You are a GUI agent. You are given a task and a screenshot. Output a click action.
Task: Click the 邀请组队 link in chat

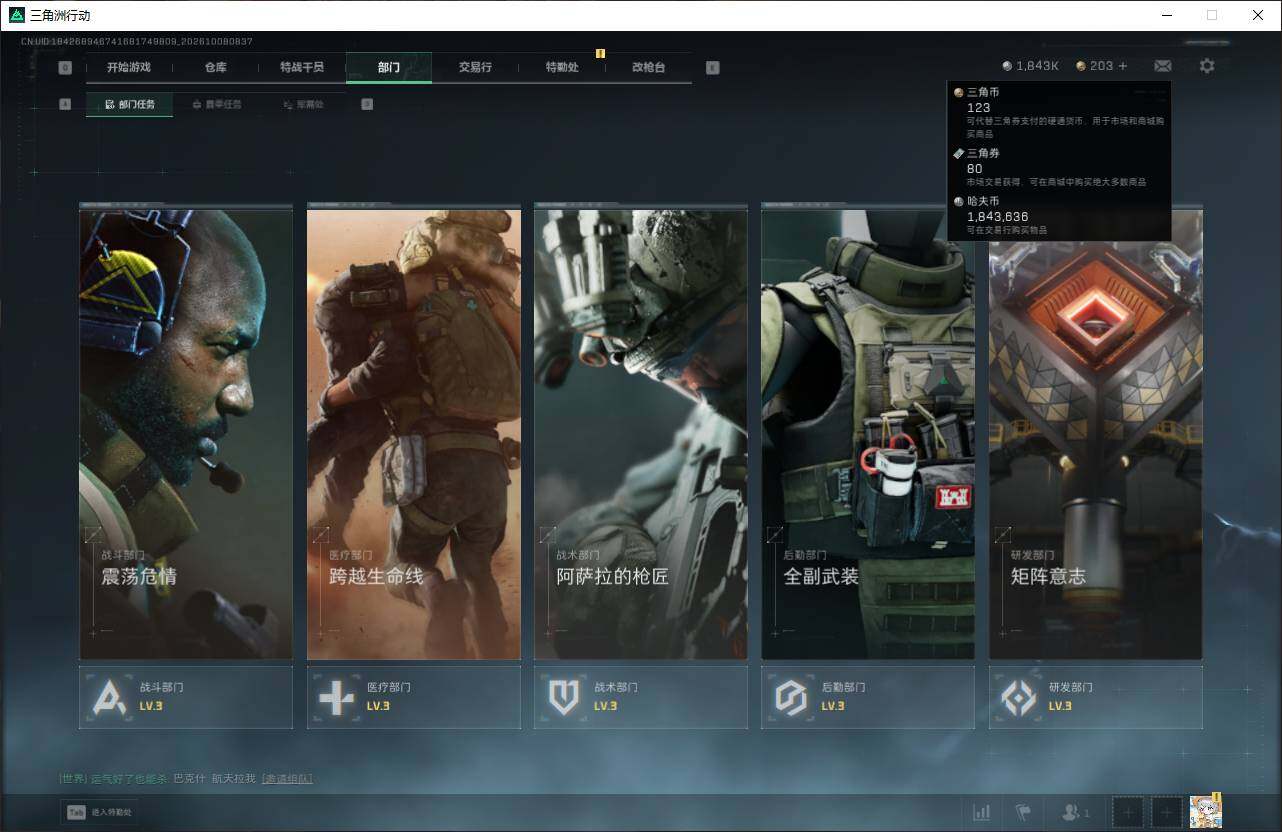[x=287, y=778]
